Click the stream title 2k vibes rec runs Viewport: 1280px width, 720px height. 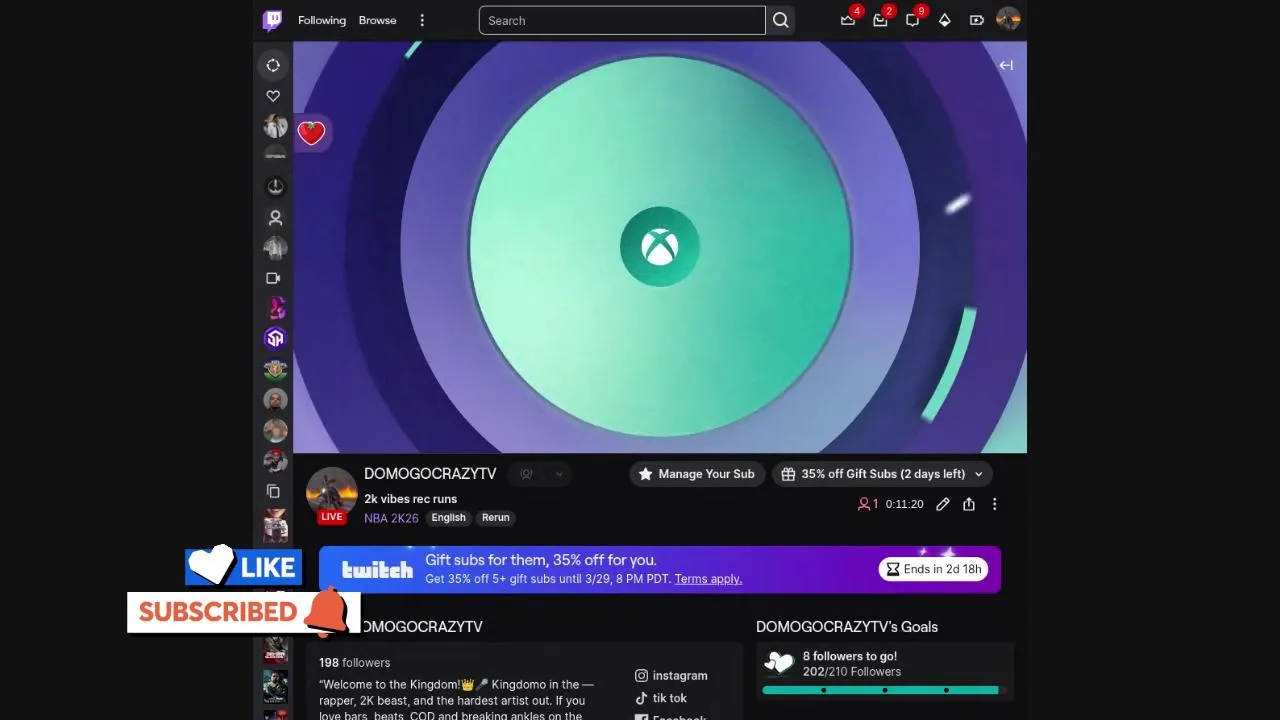pyautogui.click(x=410, y=499)
